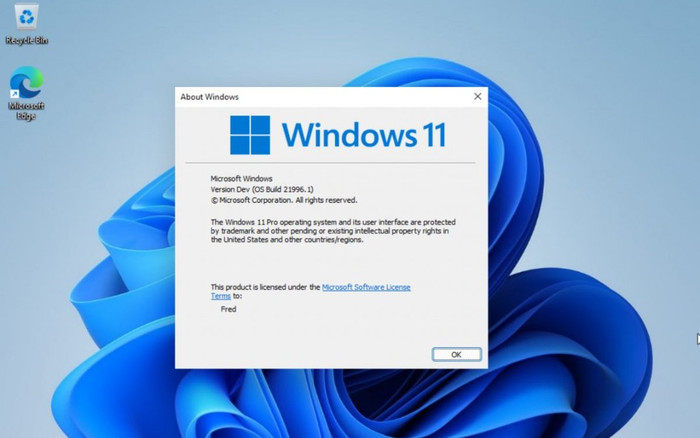
Task: Click the "Windows 11" heading text
Action: pyautogui.click(x=364, y=135)
